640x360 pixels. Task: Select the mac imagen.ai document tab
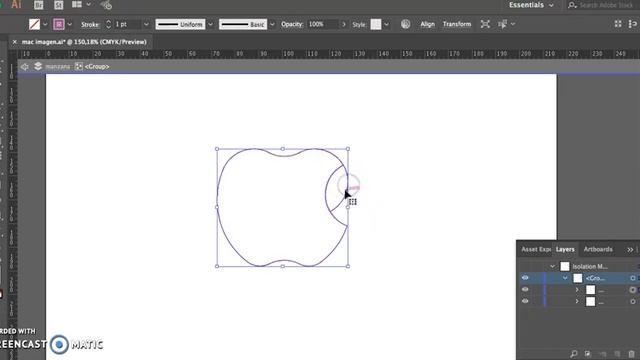pyautogui.click(x=84, y=42)
